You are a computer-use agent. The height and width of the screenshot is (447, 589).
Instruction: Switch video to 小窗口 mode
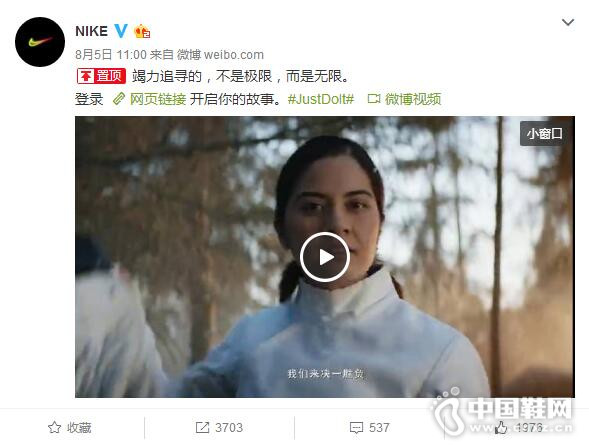(544, 133)
